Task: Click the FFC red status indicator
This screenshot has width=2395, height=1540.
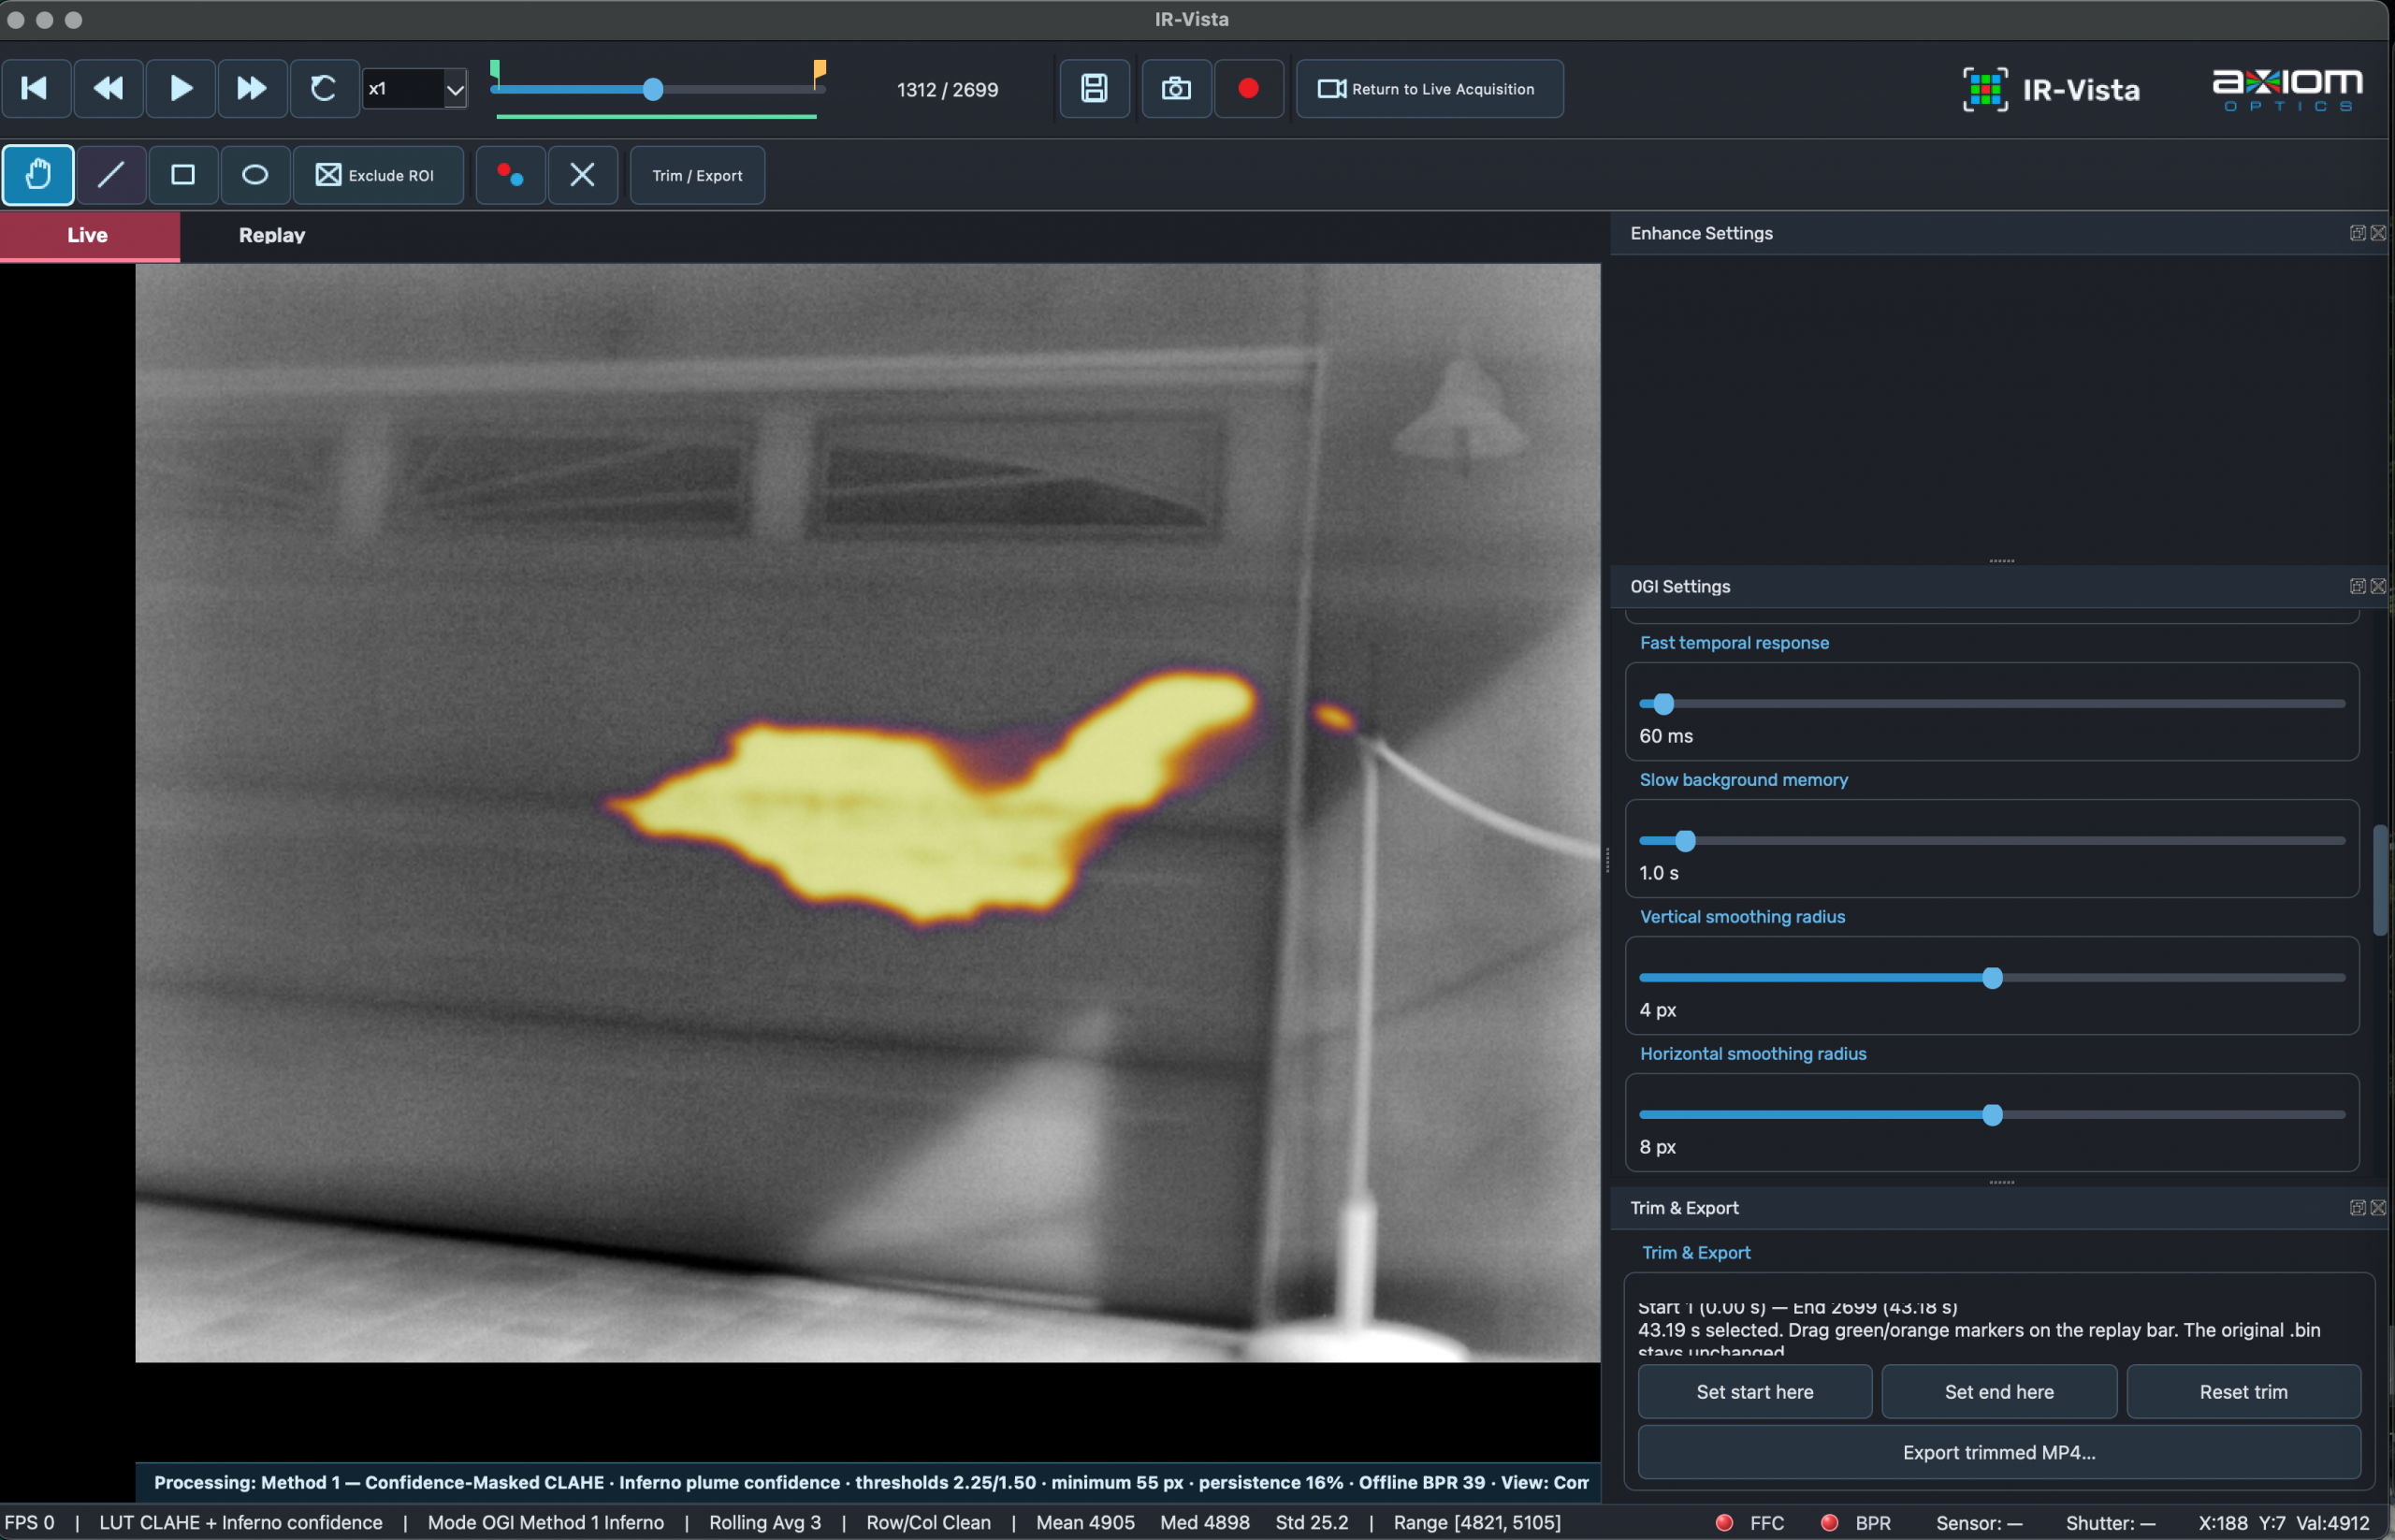Action: click(1724, 1522)
